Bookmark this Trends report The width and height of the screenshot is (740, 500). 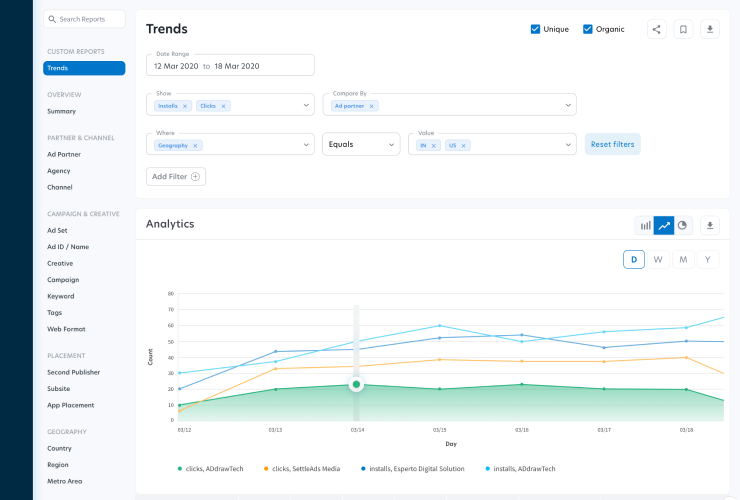tap(683, 29)
